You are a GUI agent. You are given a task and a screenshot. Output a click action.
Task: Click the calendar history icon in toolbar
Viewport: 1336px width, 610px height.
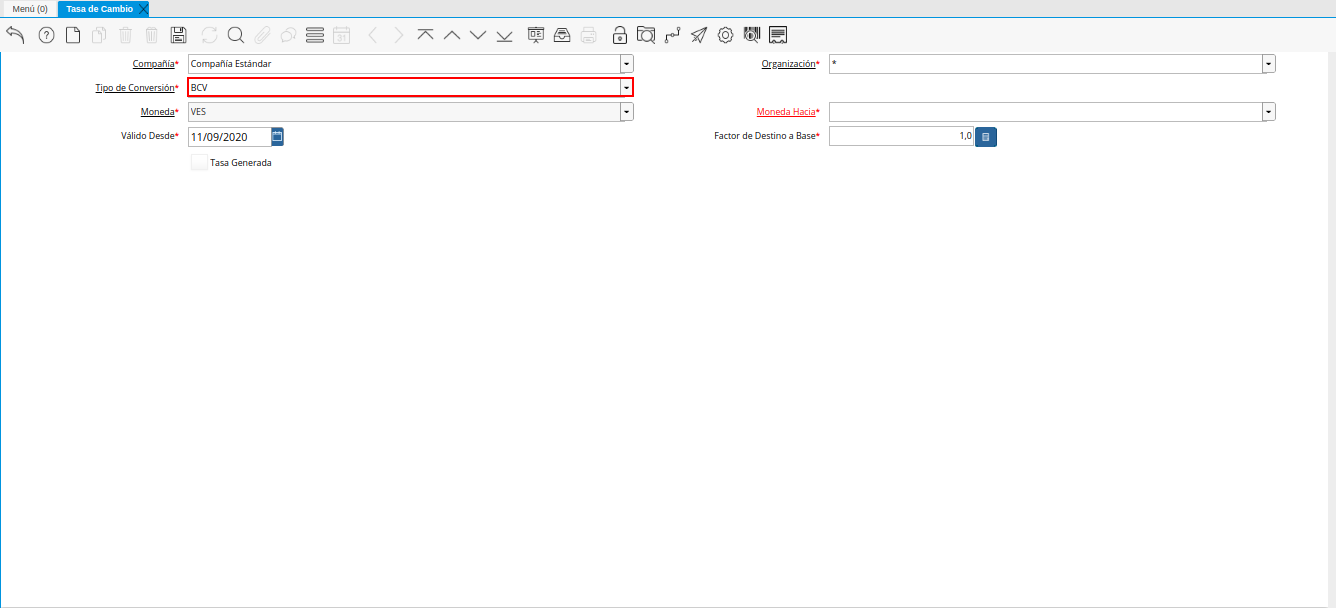click(342, 35)
